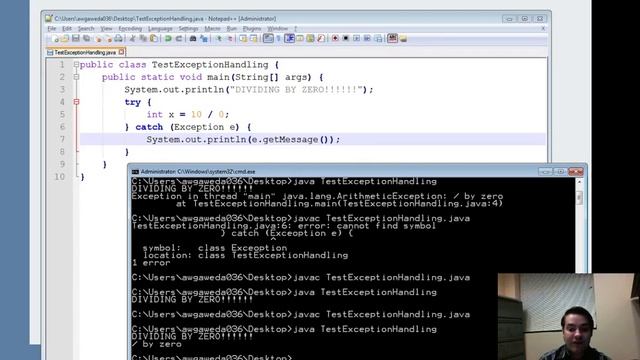Click the Redo toolbar icon
Viewport: 640px width, 360px height.
(x=178, y=39)
